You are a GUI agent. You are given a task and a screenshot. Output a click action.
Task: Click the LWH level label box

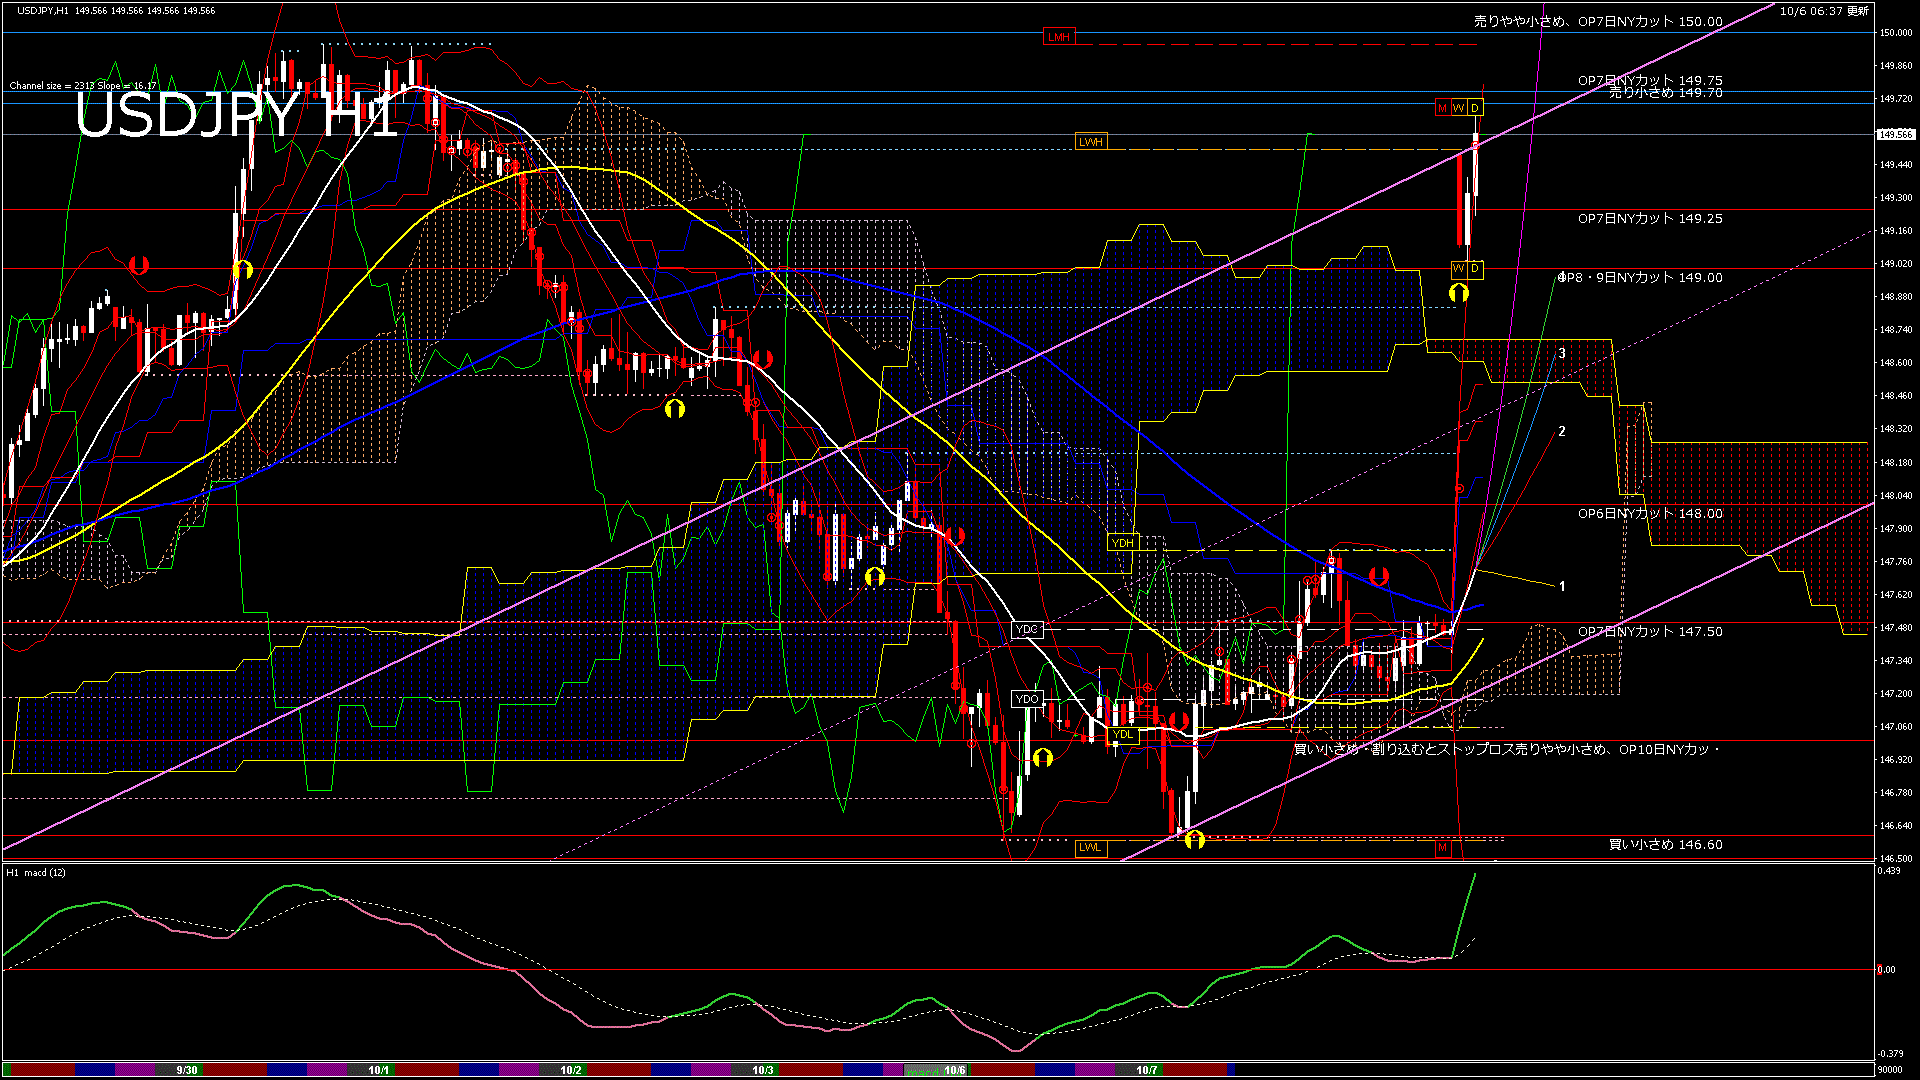click(x=1090, y=142)
